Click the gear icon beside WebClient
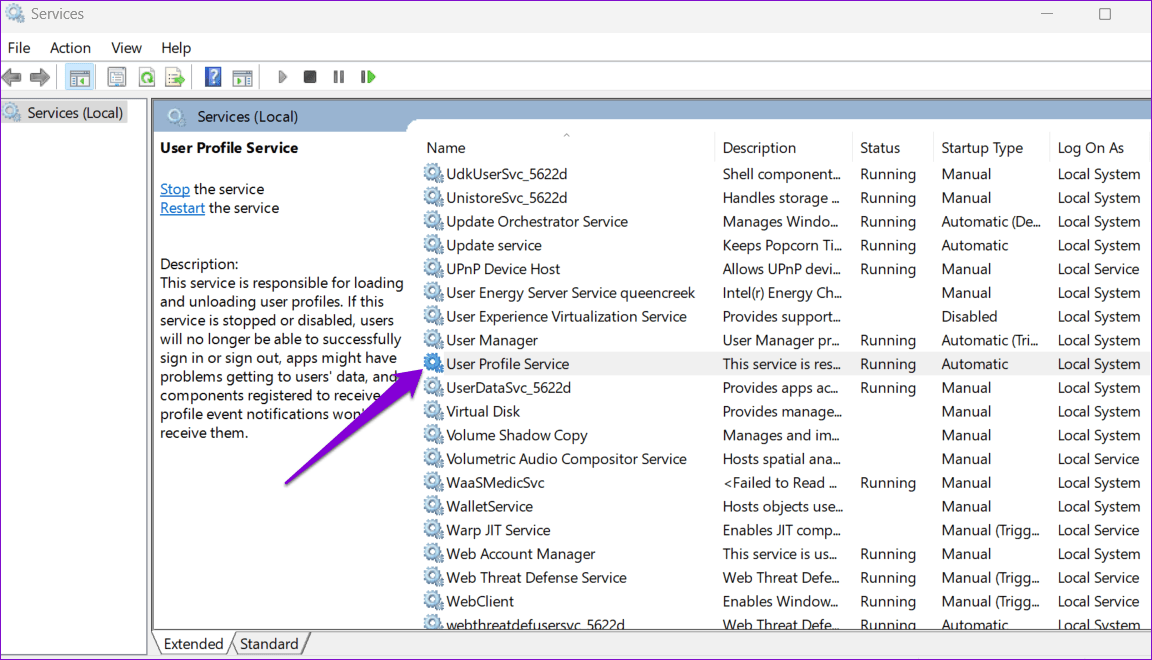Viewport: 1152px width, 660px height. [433, 600]
